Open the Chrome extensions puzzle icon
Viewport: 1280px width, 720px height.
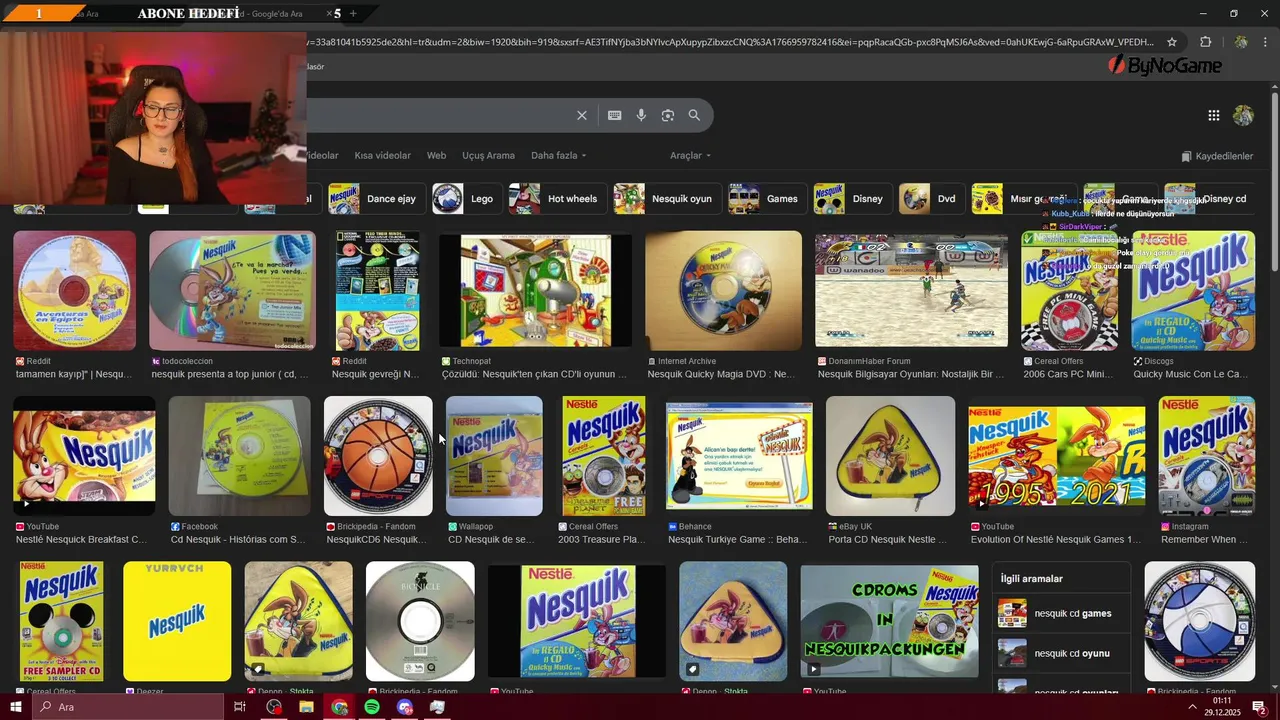tap(1205, 42)
